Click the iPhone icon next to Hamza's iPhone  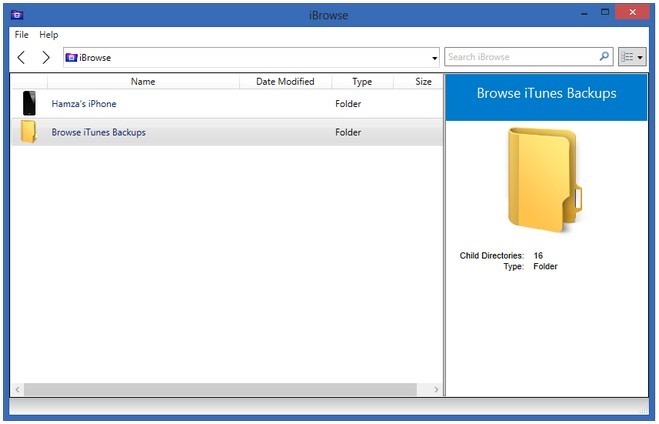pyautogui.click(x=29, y=103)
